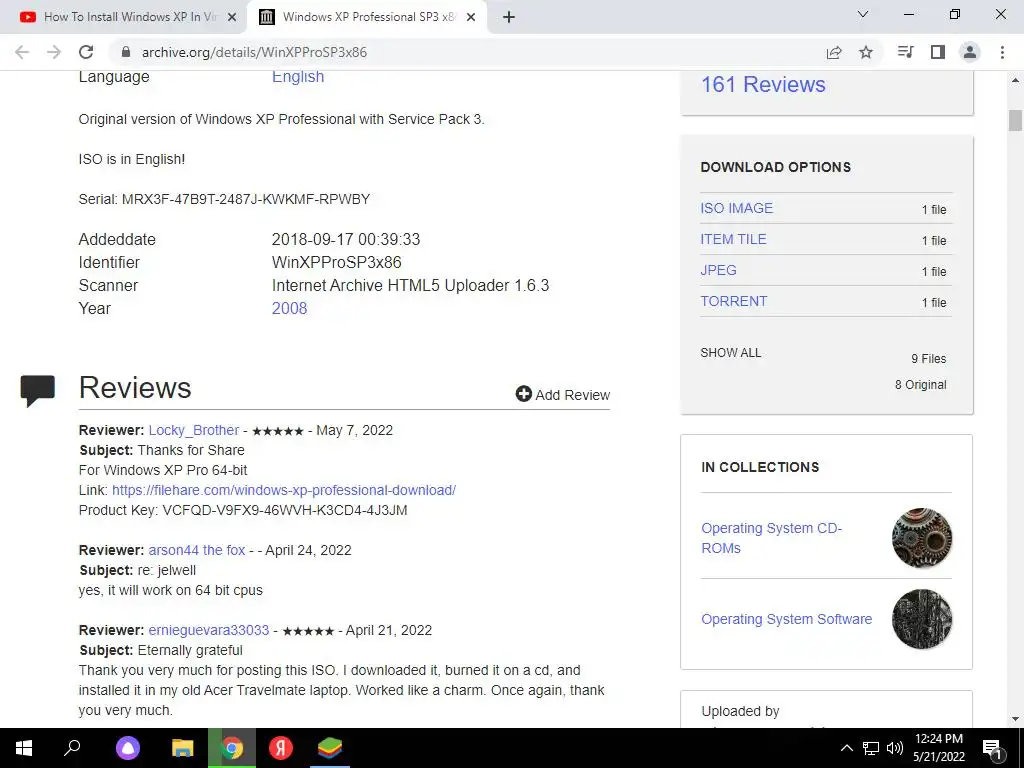1024x768 pixels.
Task: Open network status tray icon
Action: click(x=871, y=748)
